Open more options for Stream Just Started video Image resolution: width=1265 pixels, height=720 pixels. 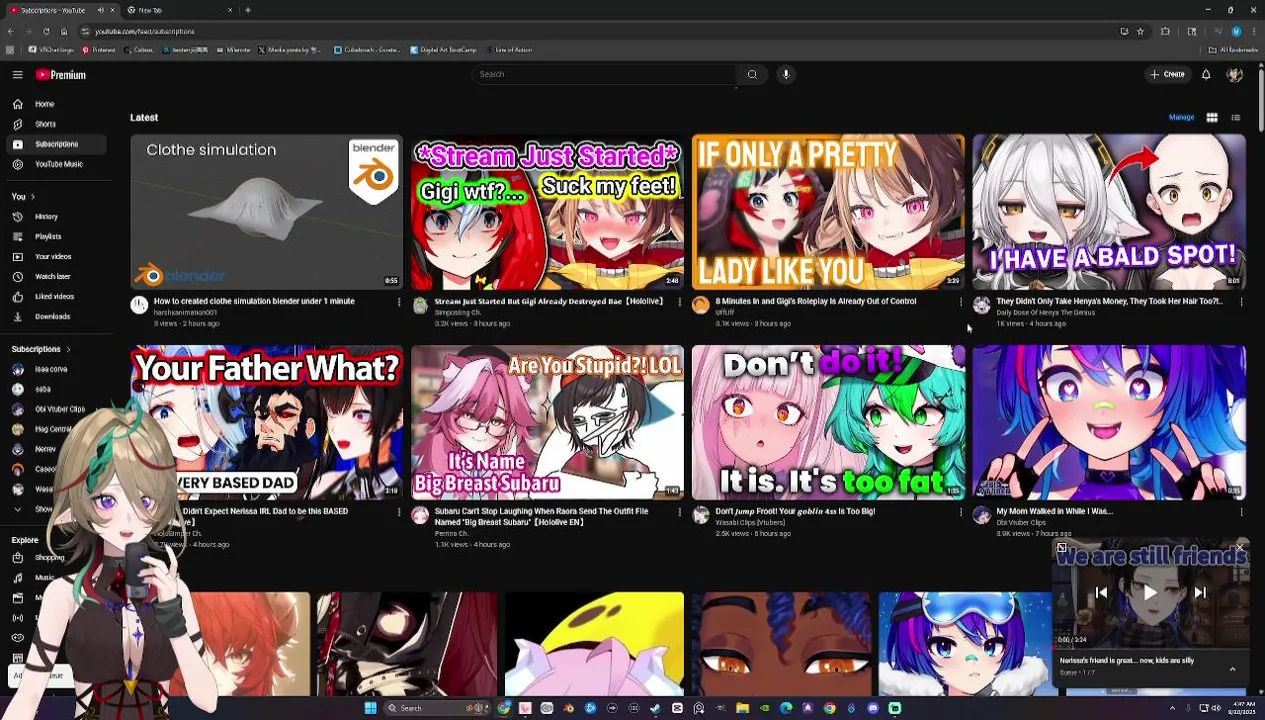(680, 302)
